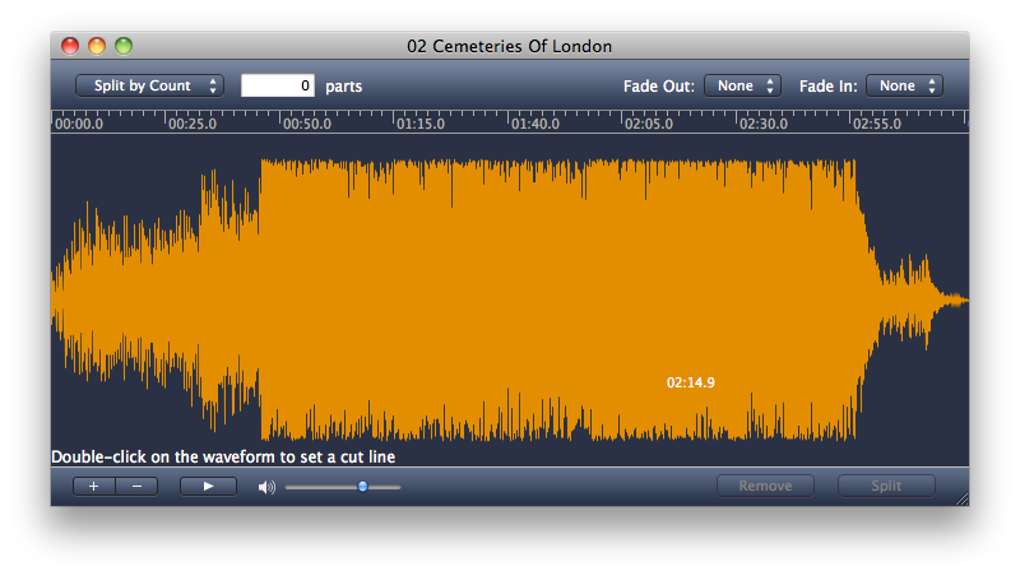1020x576 pixels.
Task: Click the 'Fade In:' label
Action: click(828, 86)
